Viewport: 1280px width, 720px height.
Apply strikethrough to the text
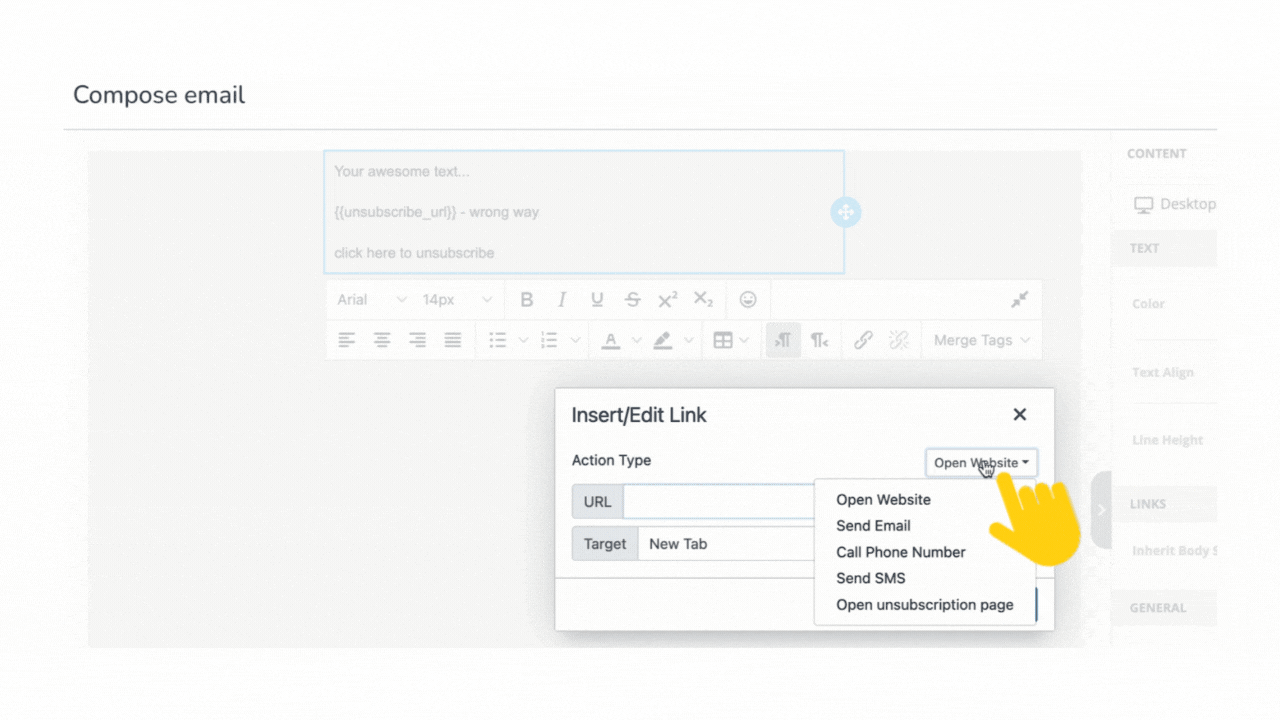coord(632,299)
